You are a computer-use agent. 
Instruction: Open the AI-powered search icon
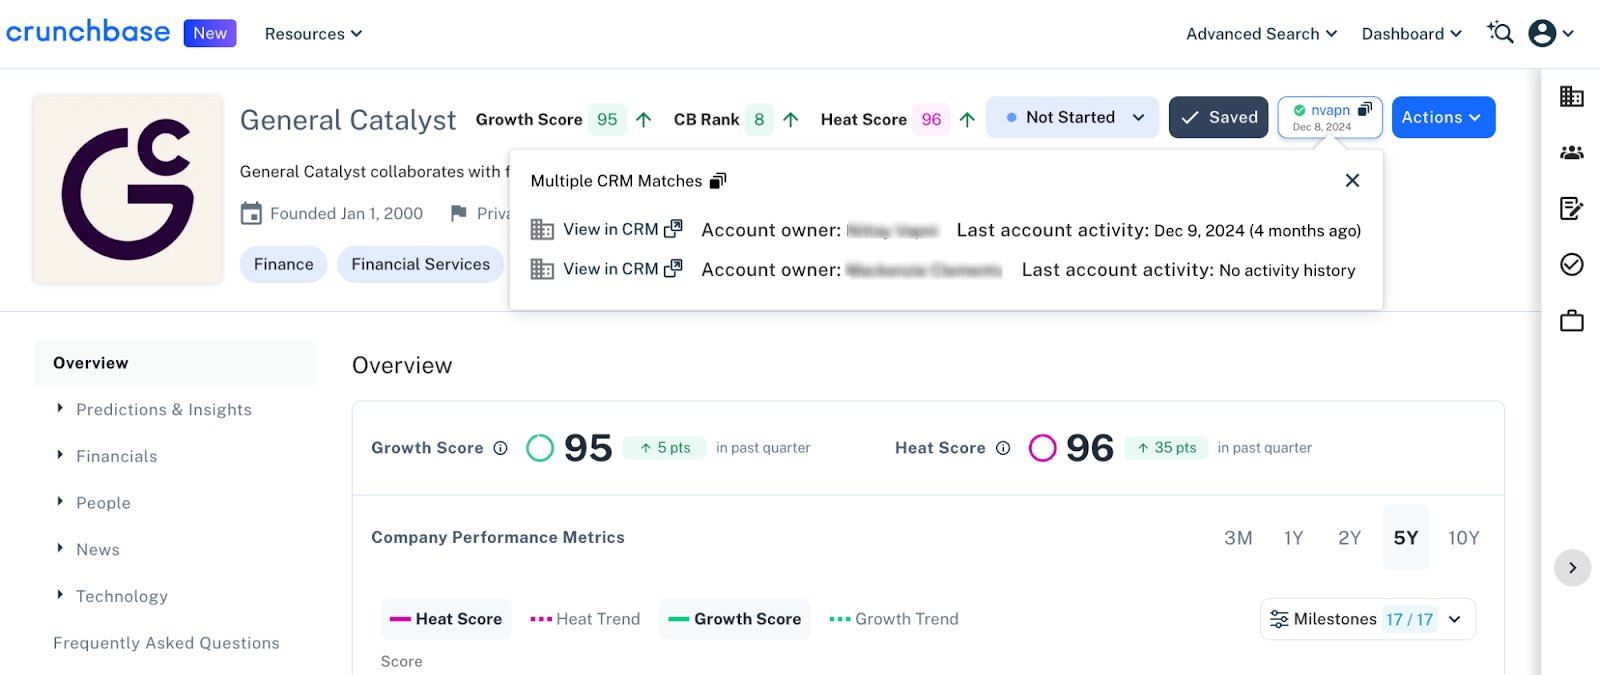tap(1500, 33)
